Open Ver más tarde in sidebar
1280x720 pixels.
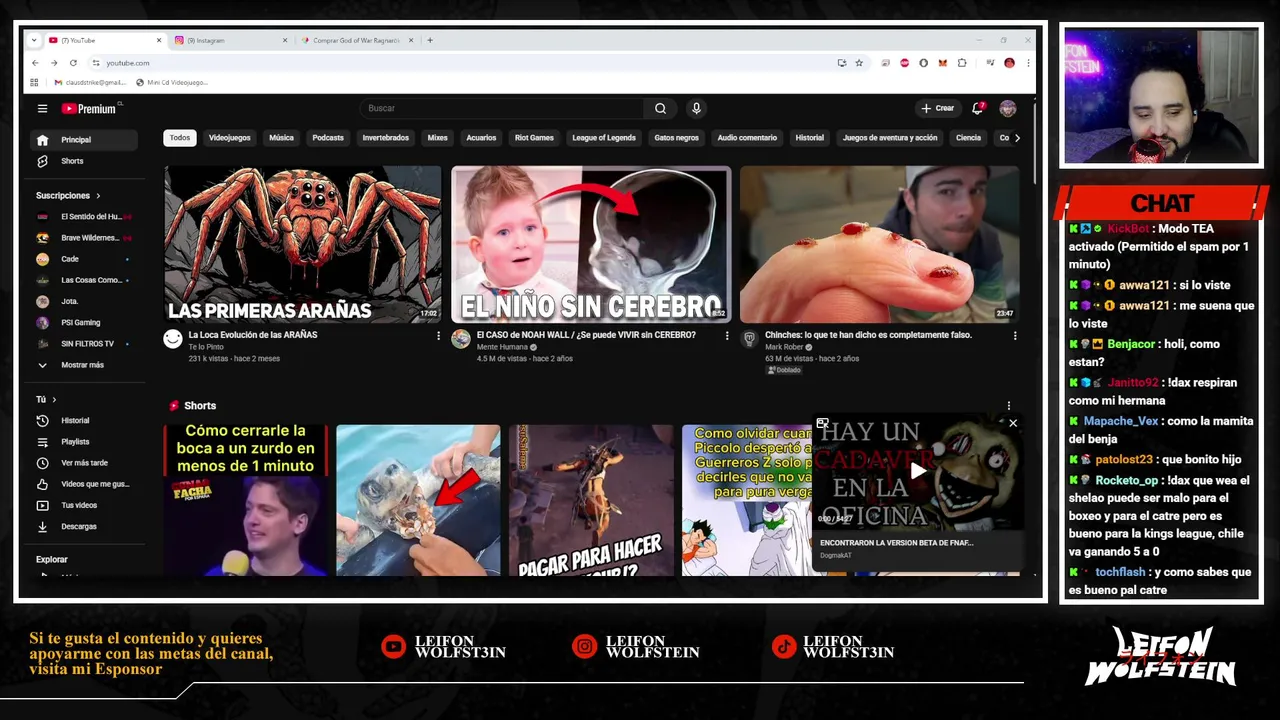(84, 463)
